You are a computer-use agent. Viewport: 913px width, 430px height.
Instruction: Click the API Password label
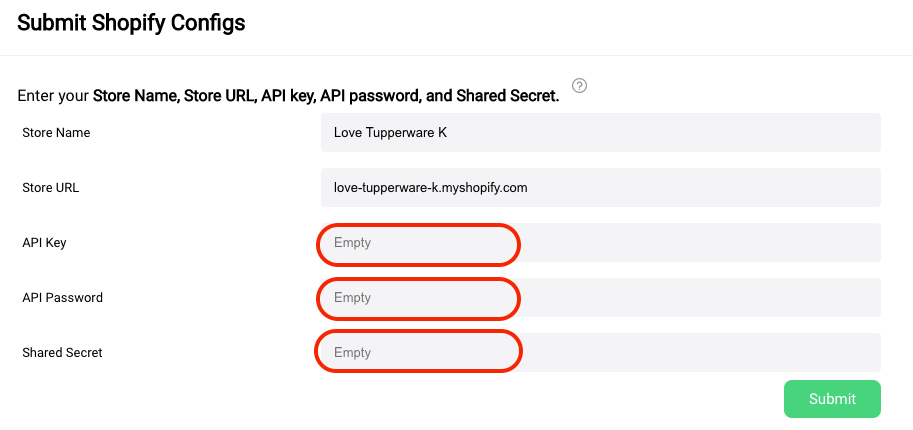[x=62, y=298]
